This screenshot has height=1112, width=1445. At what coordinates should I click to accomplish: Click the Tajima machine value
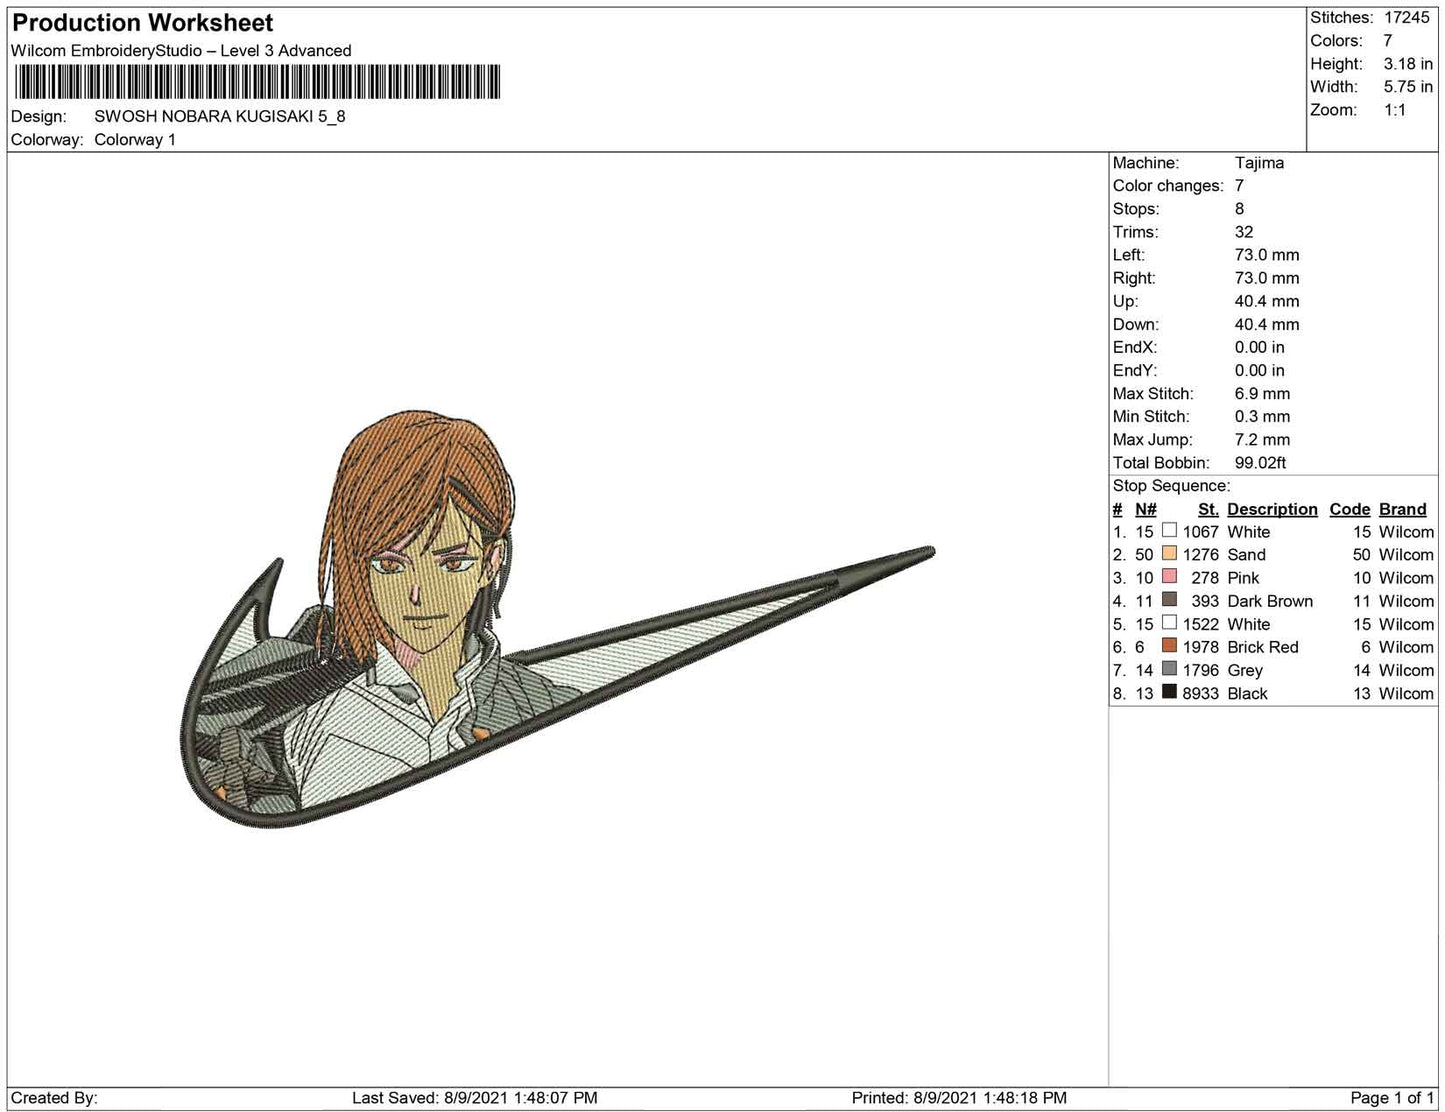pyautogui.click(x=1259, y=162)
